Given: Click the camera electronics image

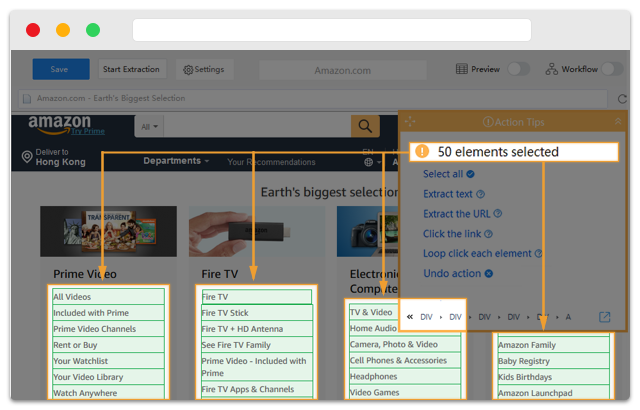Looking at the screenshot, I should click(x=367, y=231).
